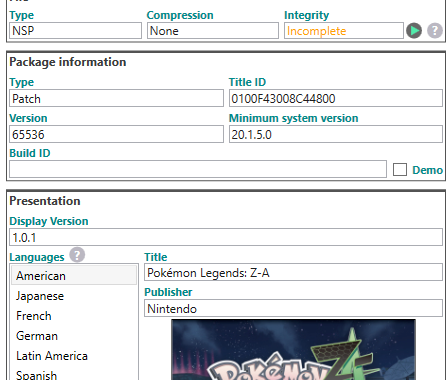The image size is (447, 380).
Task: Click the Minimum system version field 20.1.5.0
Action: 336,134
